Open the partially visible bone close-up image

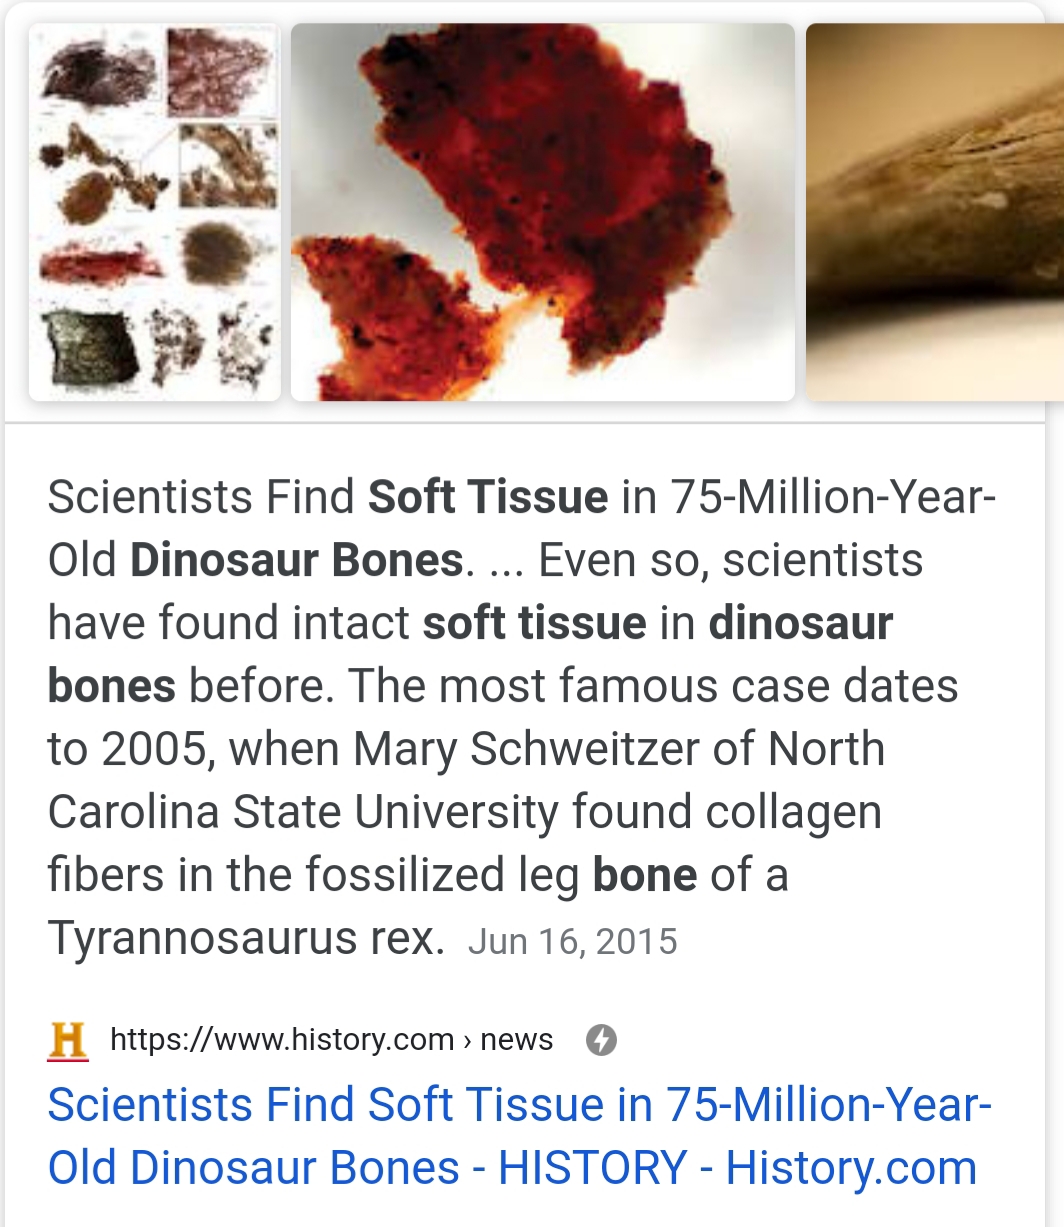[x=935, y=212]
